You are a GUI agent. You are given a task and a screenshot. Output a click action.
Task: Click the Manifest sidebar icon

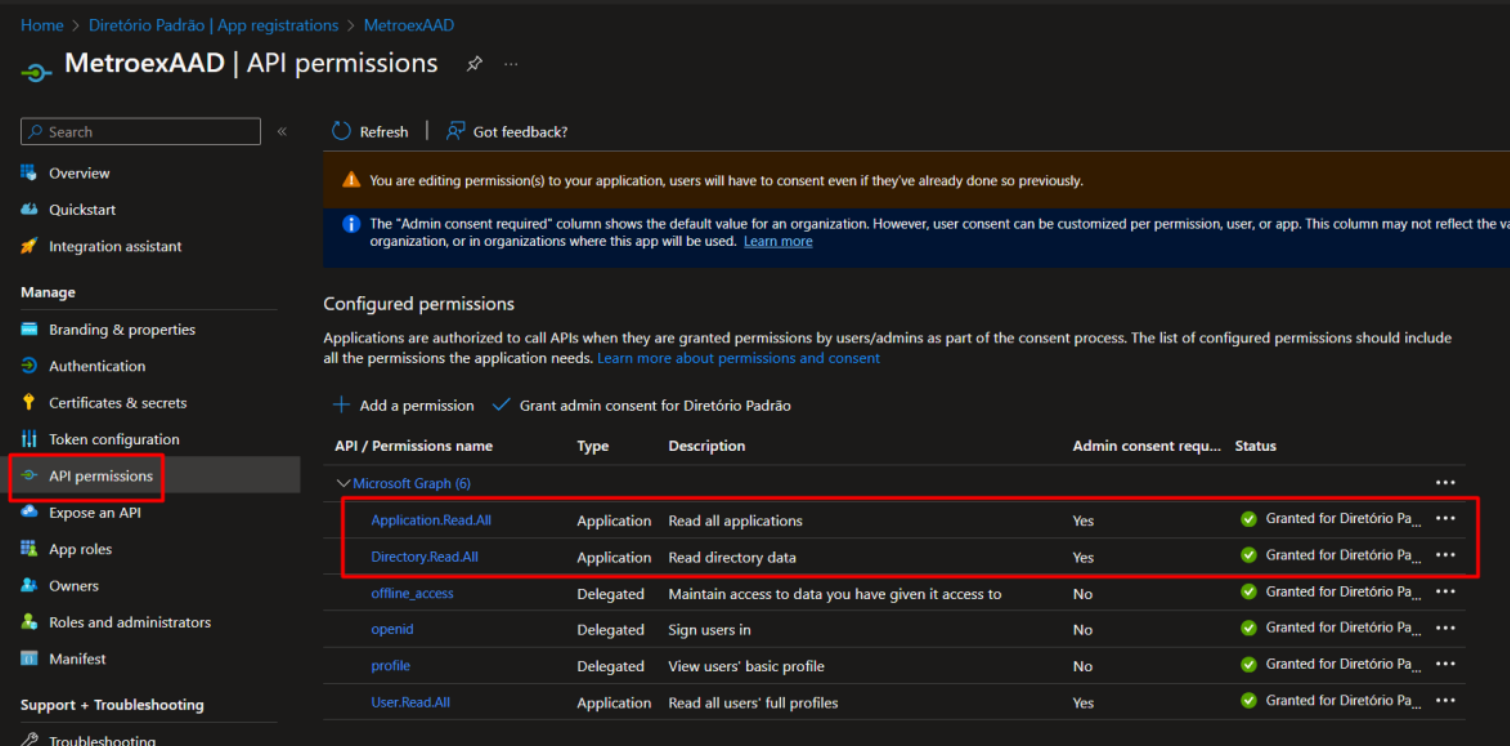[29, 658]
